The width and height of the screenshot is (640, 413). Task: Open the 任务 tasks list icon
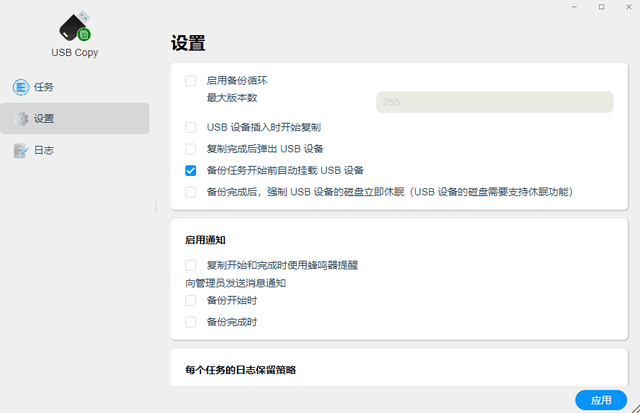tap(21, 87)
